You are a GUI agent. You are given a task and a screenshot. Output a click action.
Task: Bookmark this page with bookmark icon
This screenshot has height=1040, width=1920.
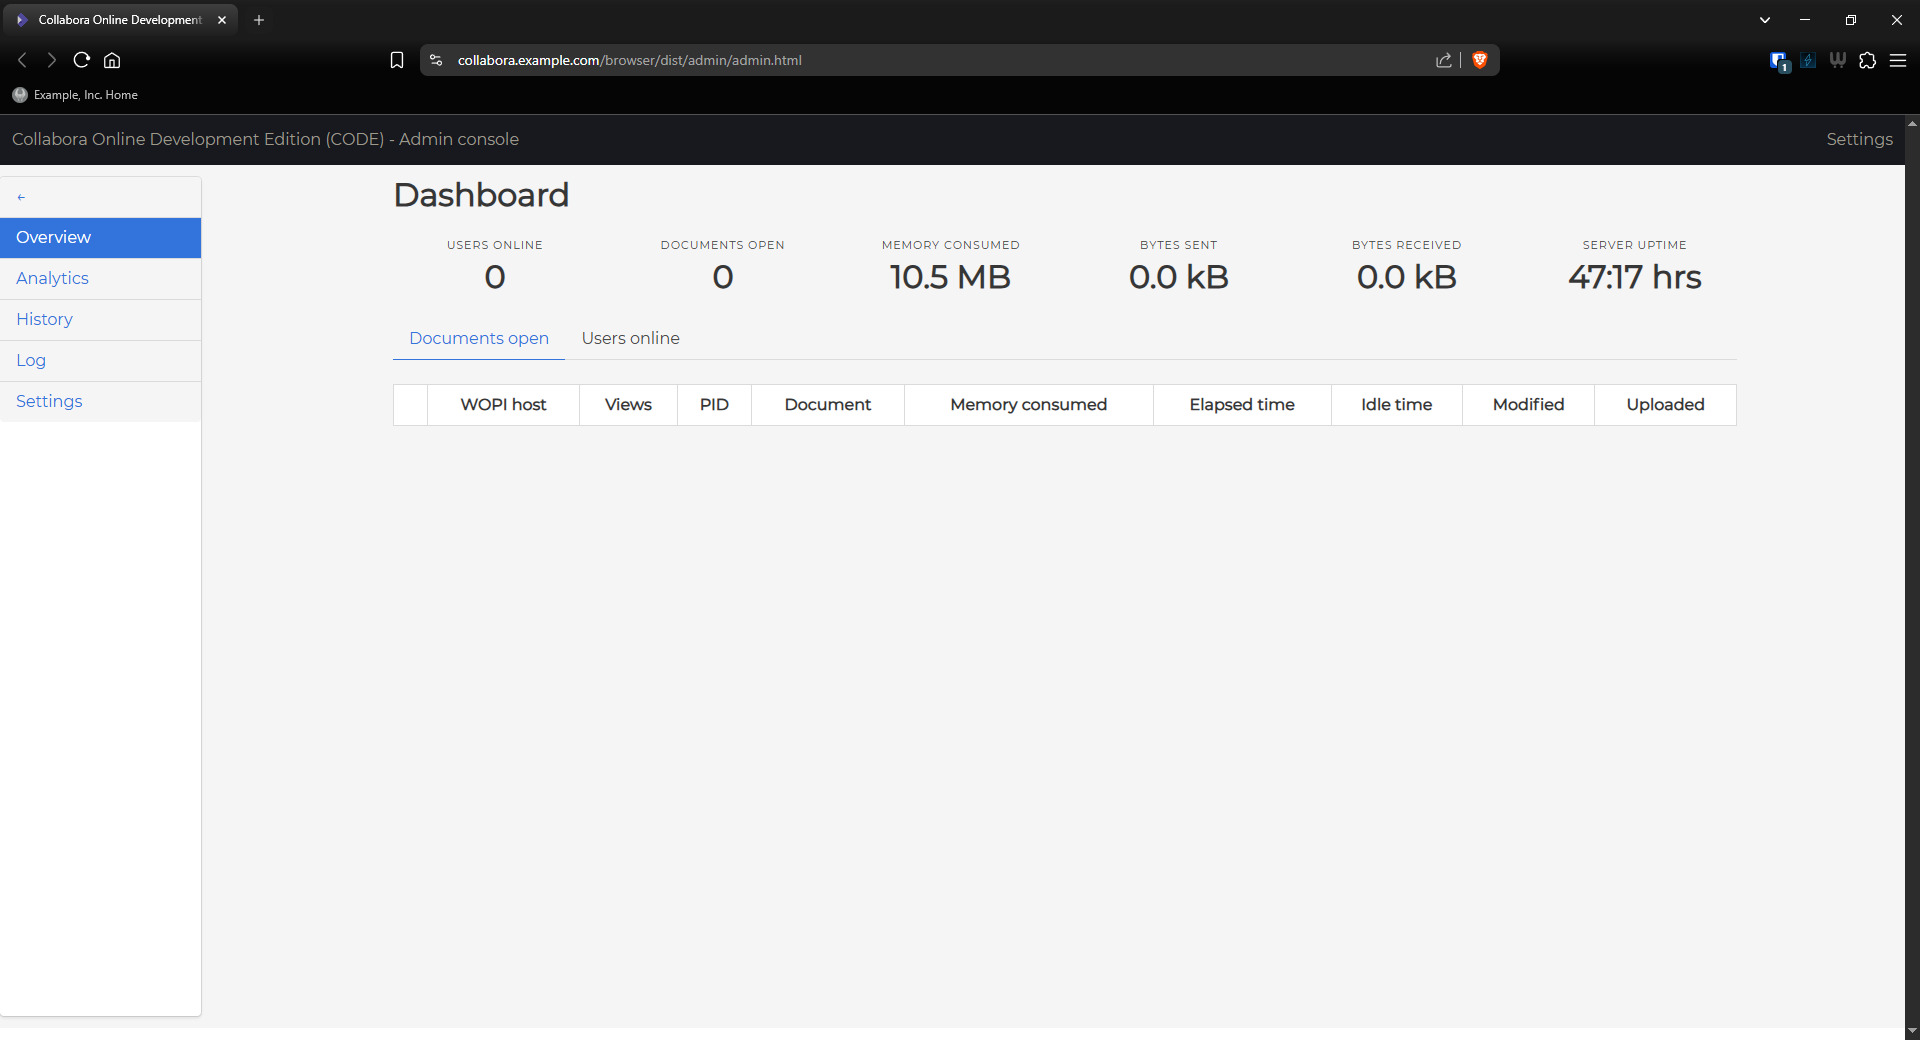(x=397, y=60)
